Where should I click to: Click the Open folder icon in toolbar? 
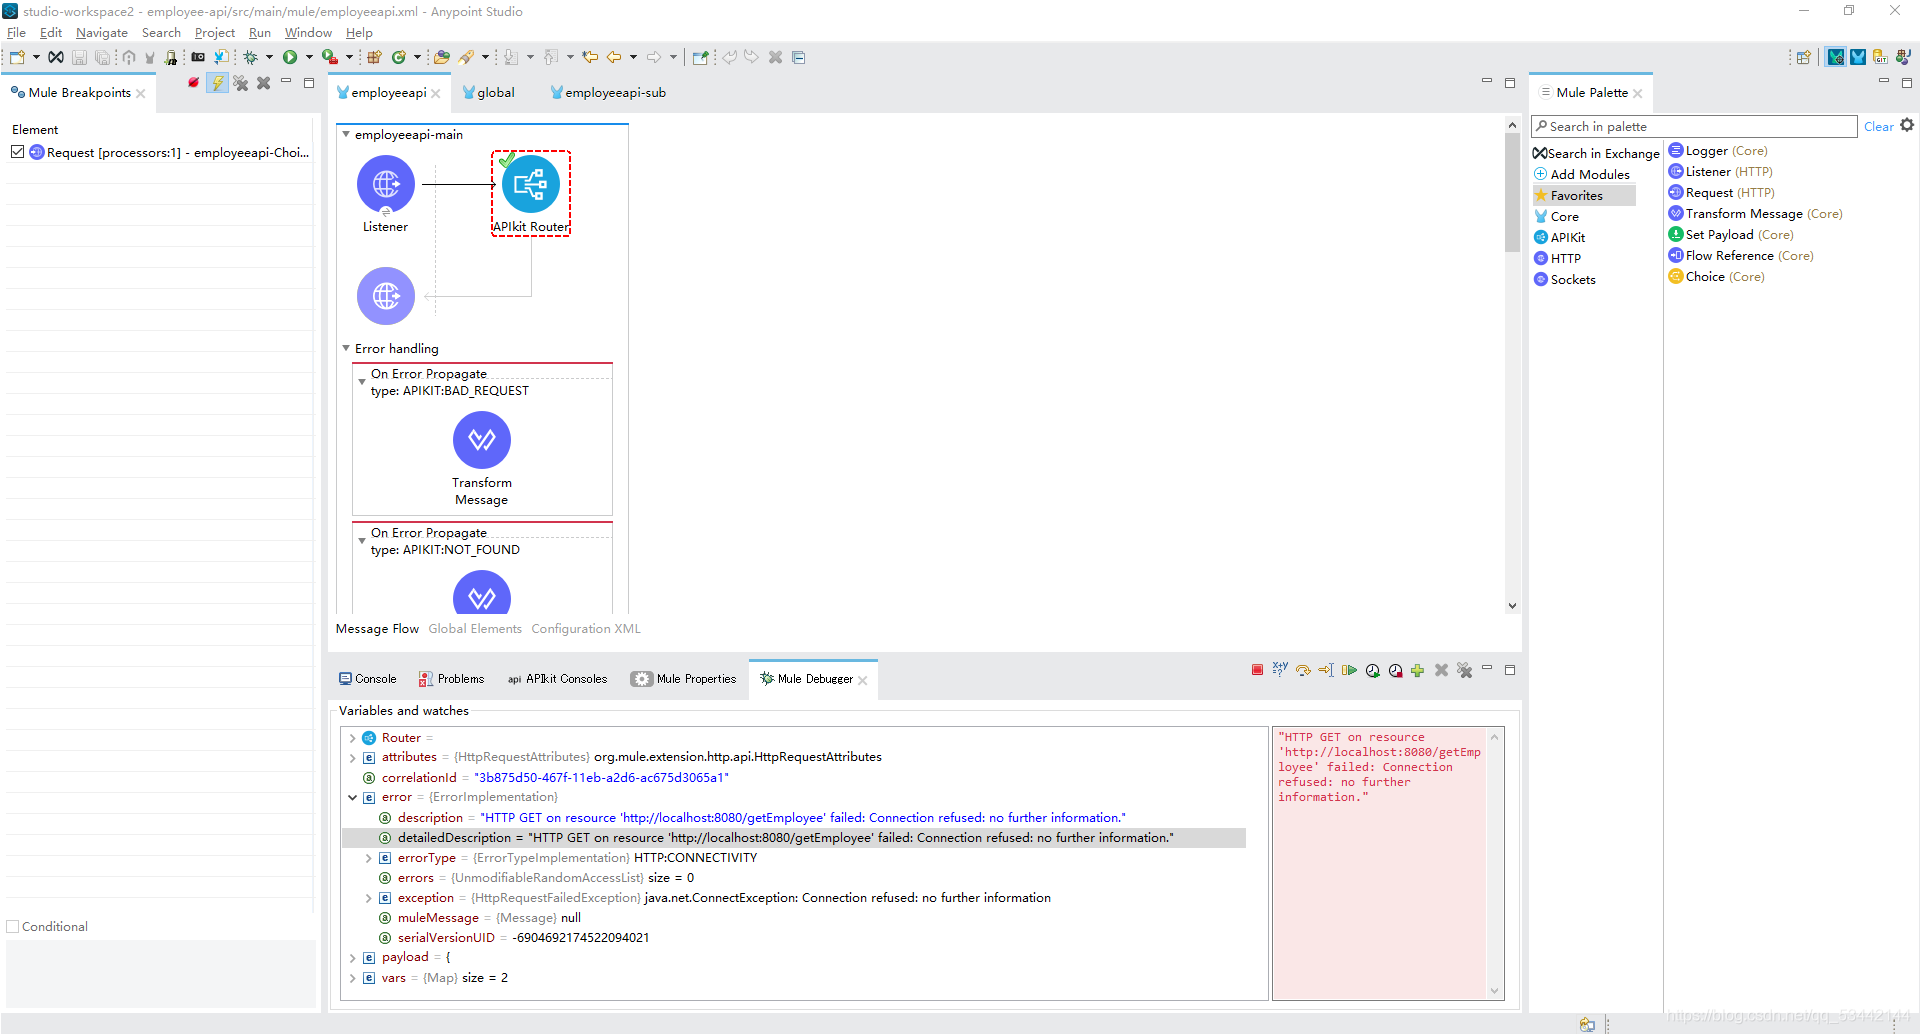click(441, 57)
